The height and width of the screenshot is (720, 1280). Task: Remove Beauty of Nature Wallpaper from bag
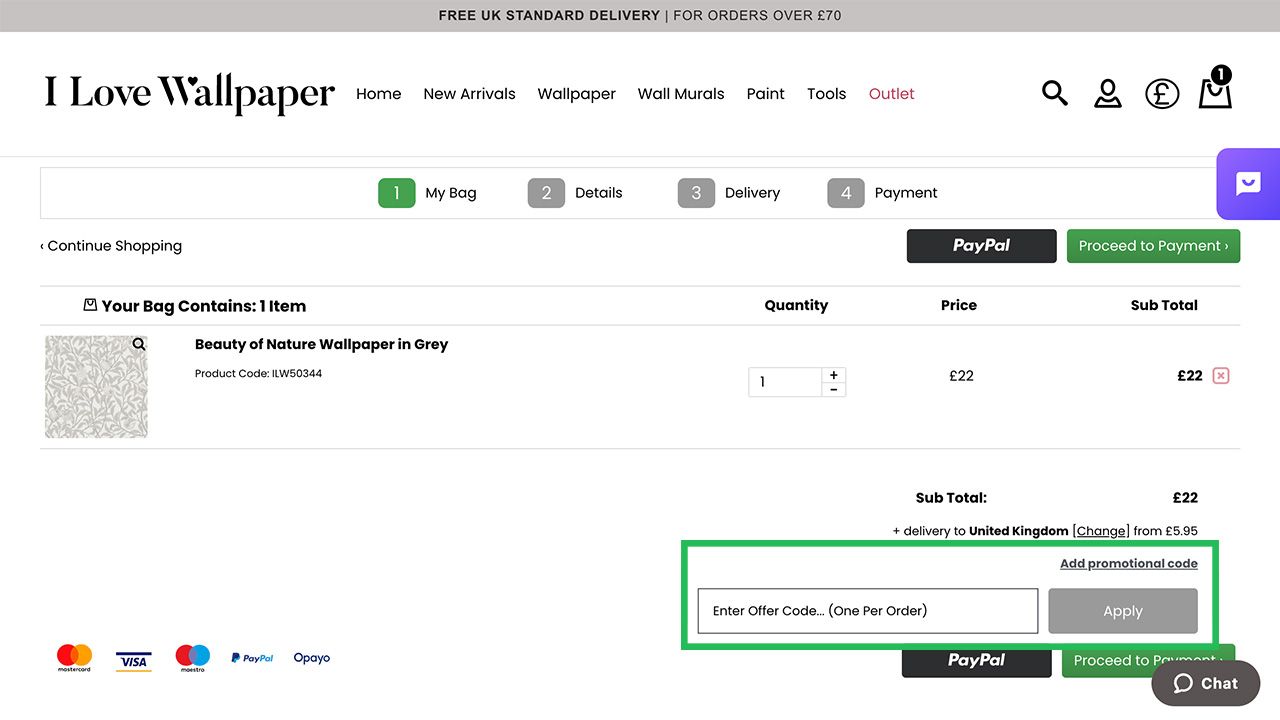(x=1221, y=376)
